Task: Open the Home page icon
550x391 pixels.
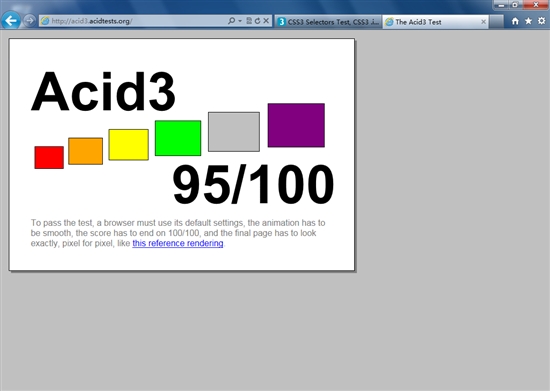Action: pyautogui.click(x=515, y=21)
